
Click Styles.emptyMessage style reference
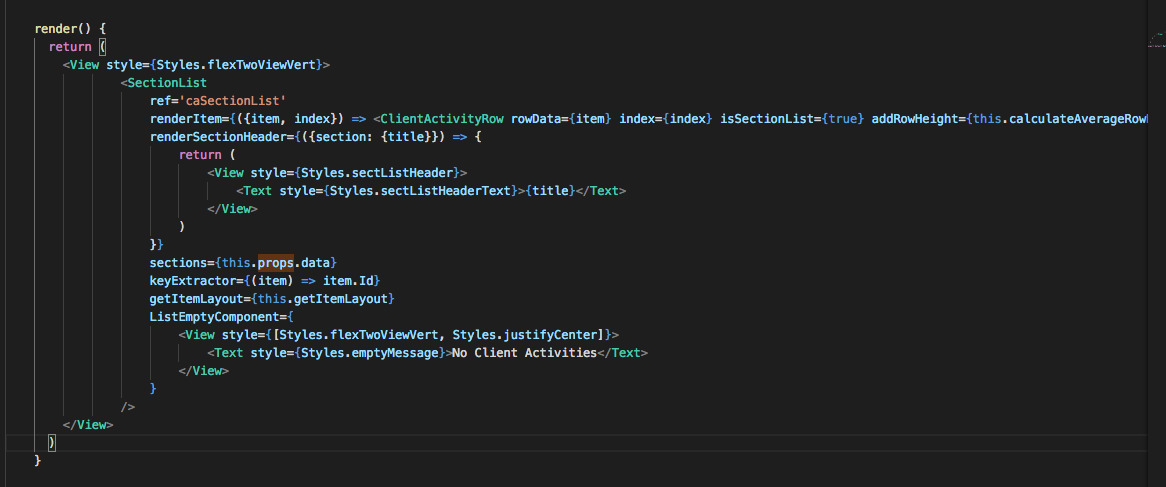[370, 353]
